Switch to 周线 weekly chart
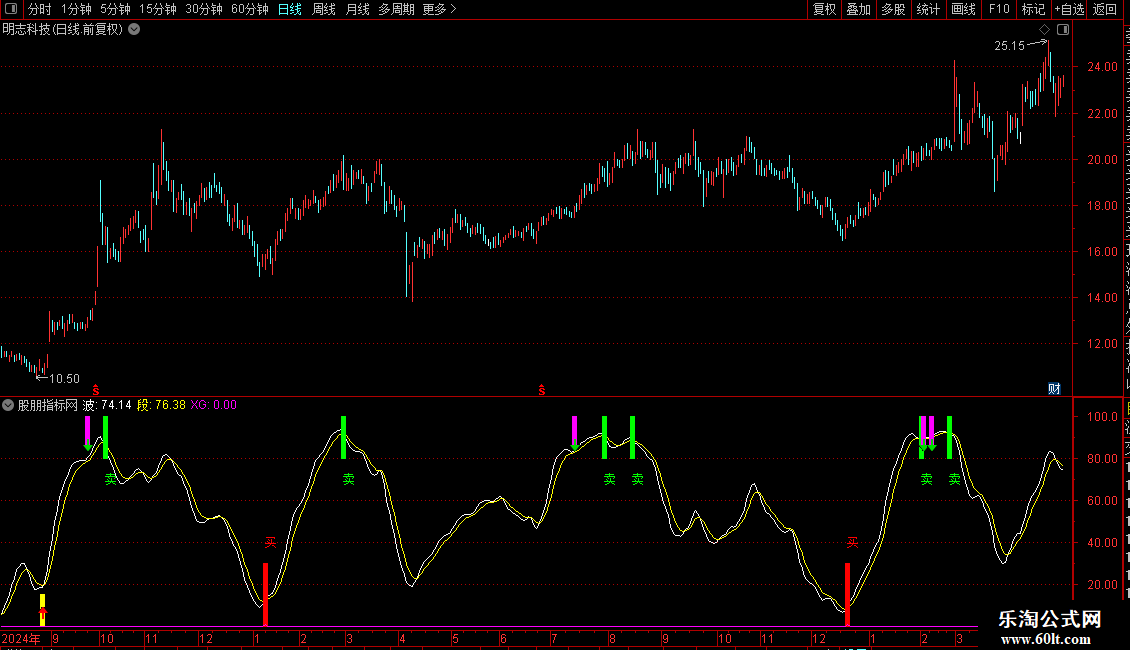Viewport: 1130px width, 650px height. 324,9
